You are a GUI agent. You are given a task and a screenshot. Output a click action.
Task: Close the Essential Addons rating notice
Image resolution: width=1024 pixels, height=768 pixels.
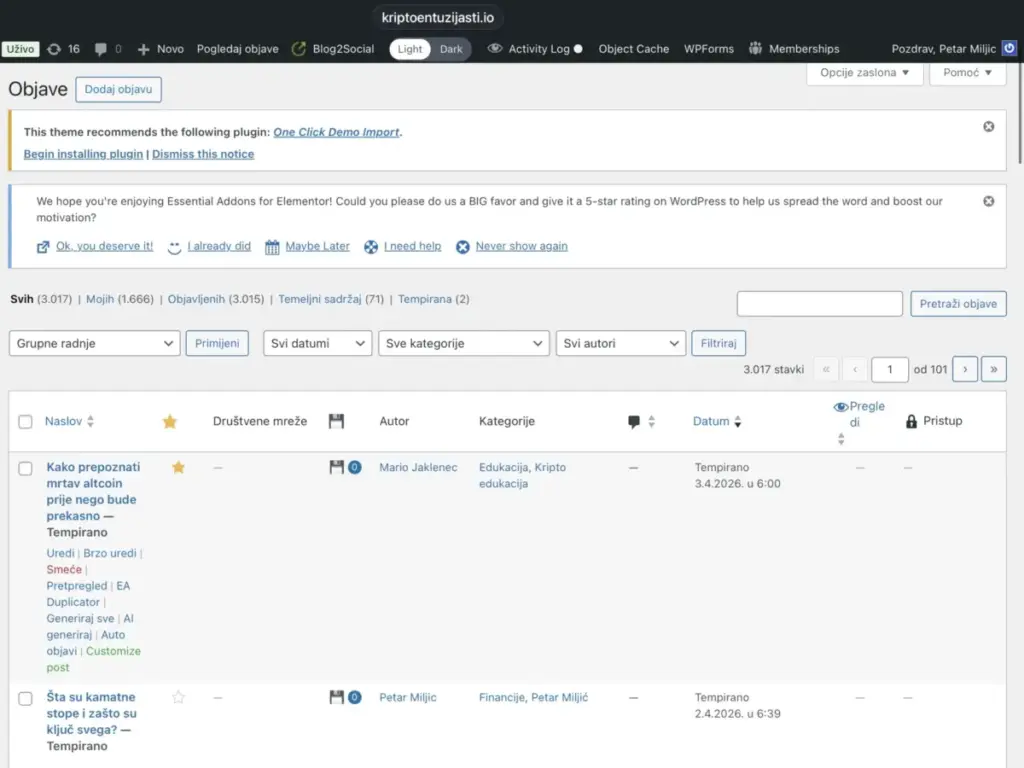(988, 201)
